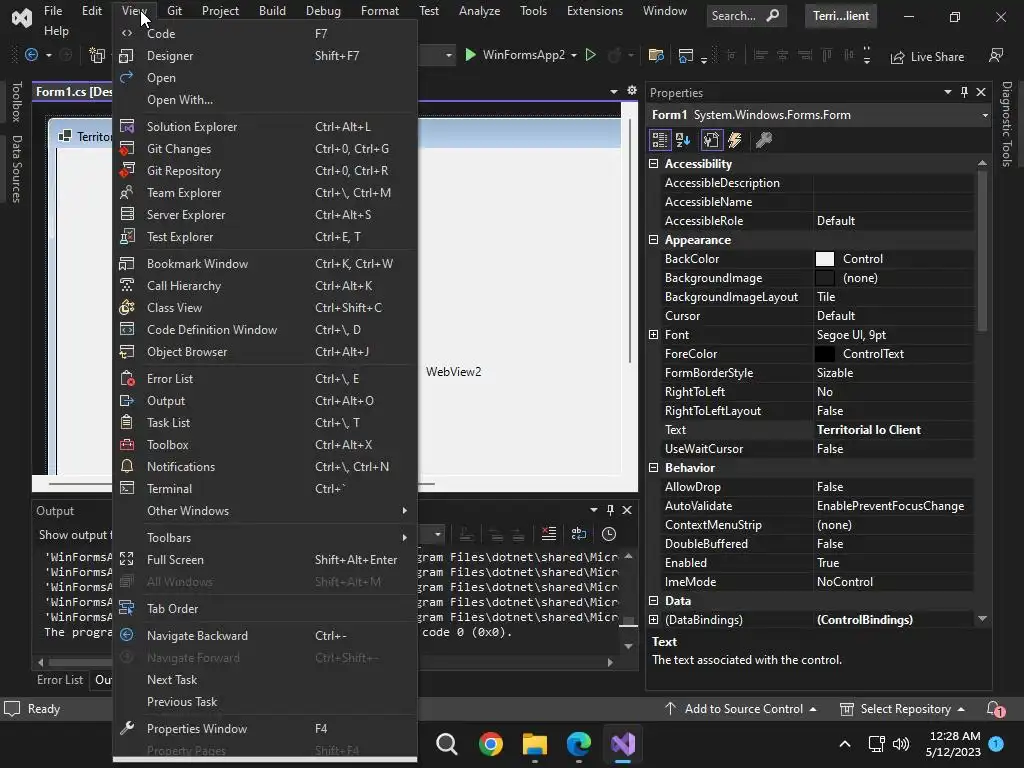Open the Debug menu
Screen dimensions: 1024x768
[x=323, y=11]
